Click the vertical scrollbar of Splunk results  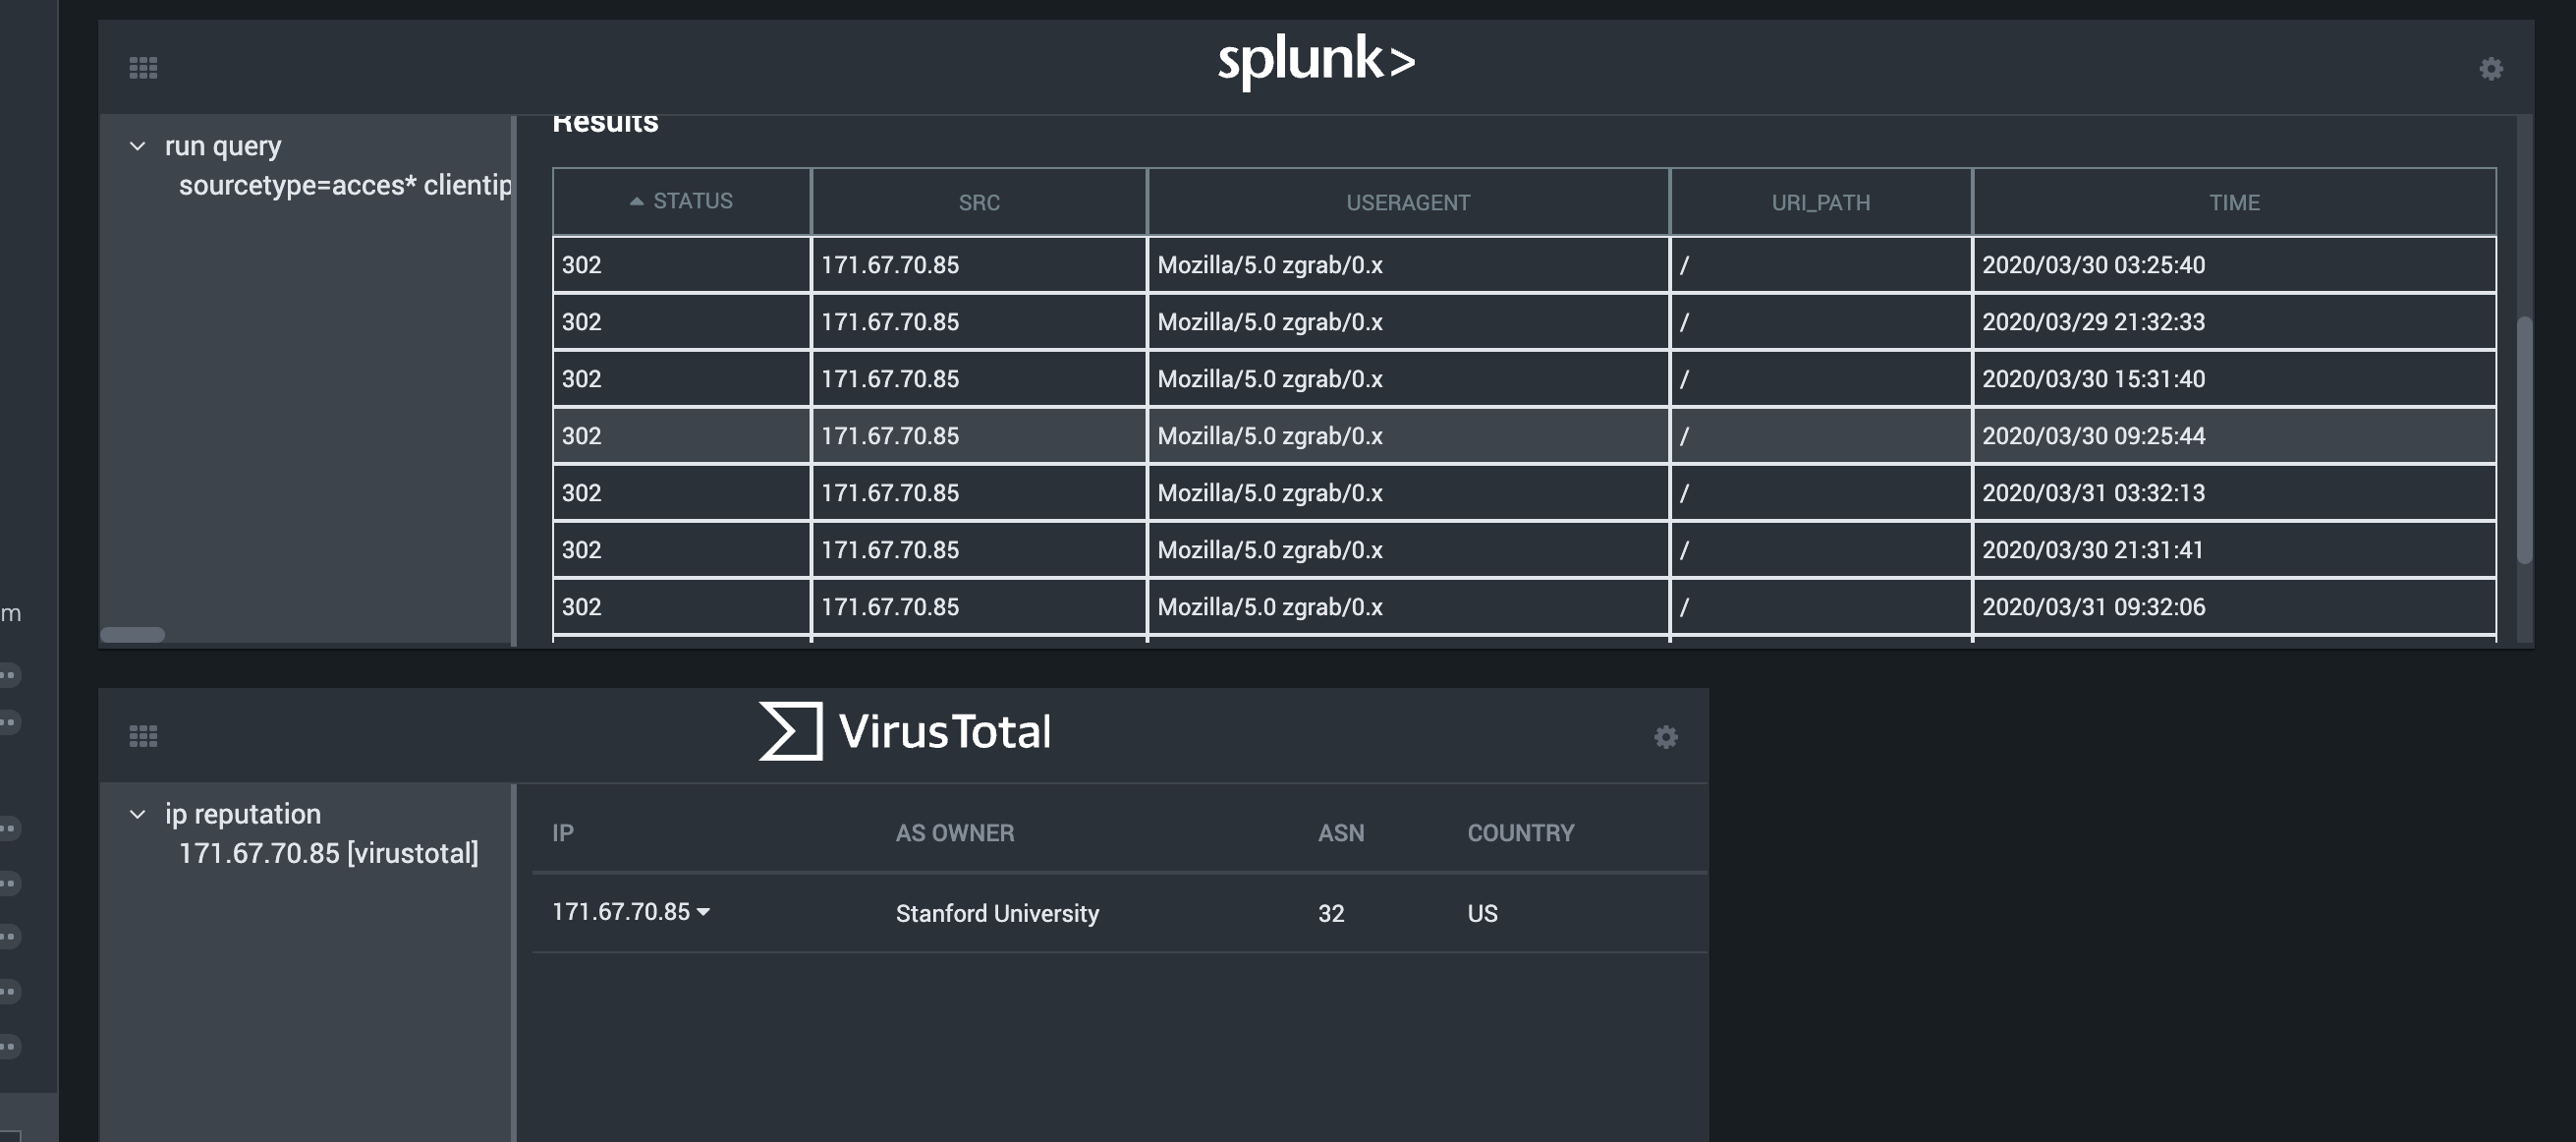tap(2524, 440)
